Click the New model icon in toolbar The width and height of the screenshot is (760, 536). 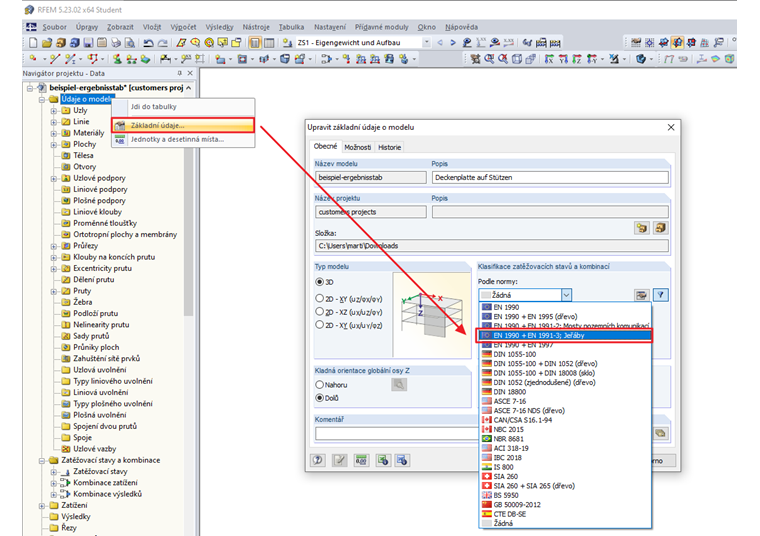(x=33, y=43)
